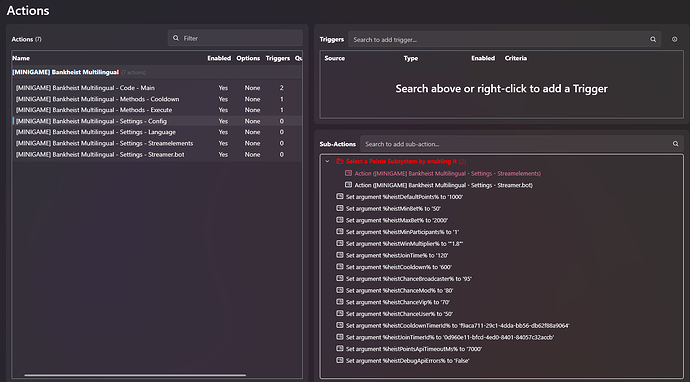Viewport: 690px width, 382px height.
Task: Click icon for %heistDefaultPoints% argument
Action: pos(340,197)
